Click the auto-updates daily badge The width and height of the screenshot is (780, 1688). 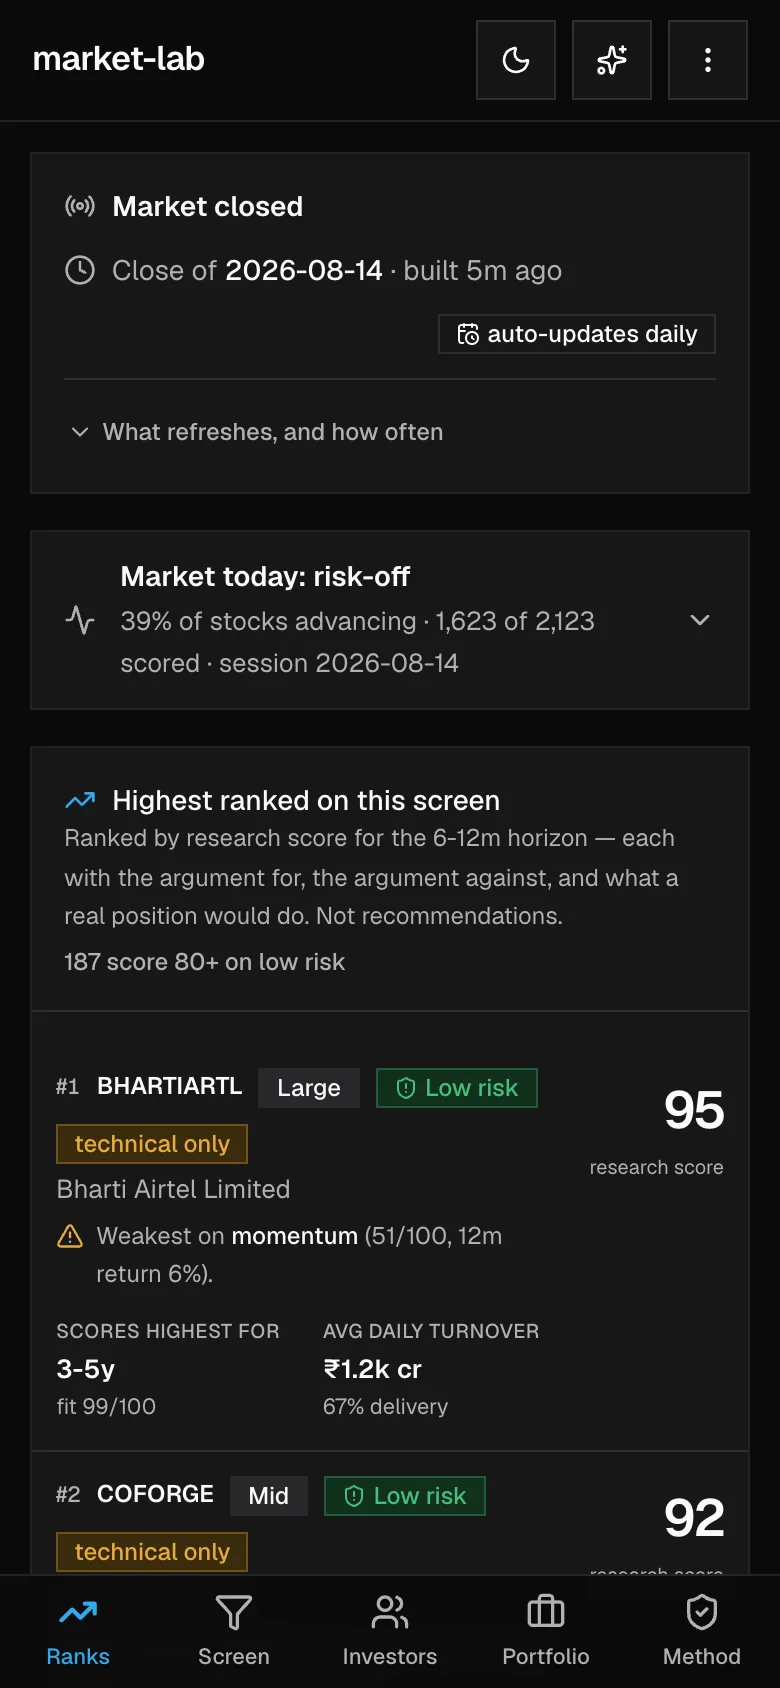pos(577,334)
